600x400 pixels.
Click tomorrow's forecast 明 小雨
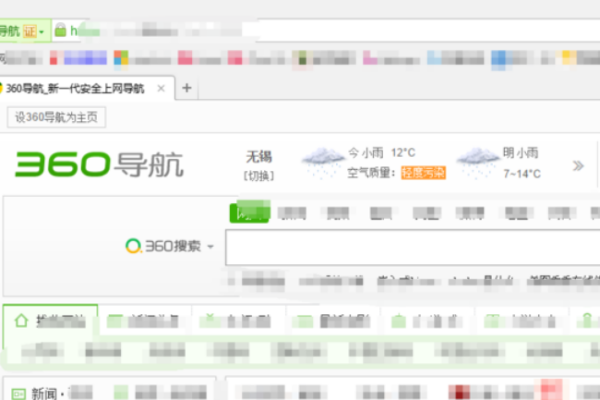520,153
